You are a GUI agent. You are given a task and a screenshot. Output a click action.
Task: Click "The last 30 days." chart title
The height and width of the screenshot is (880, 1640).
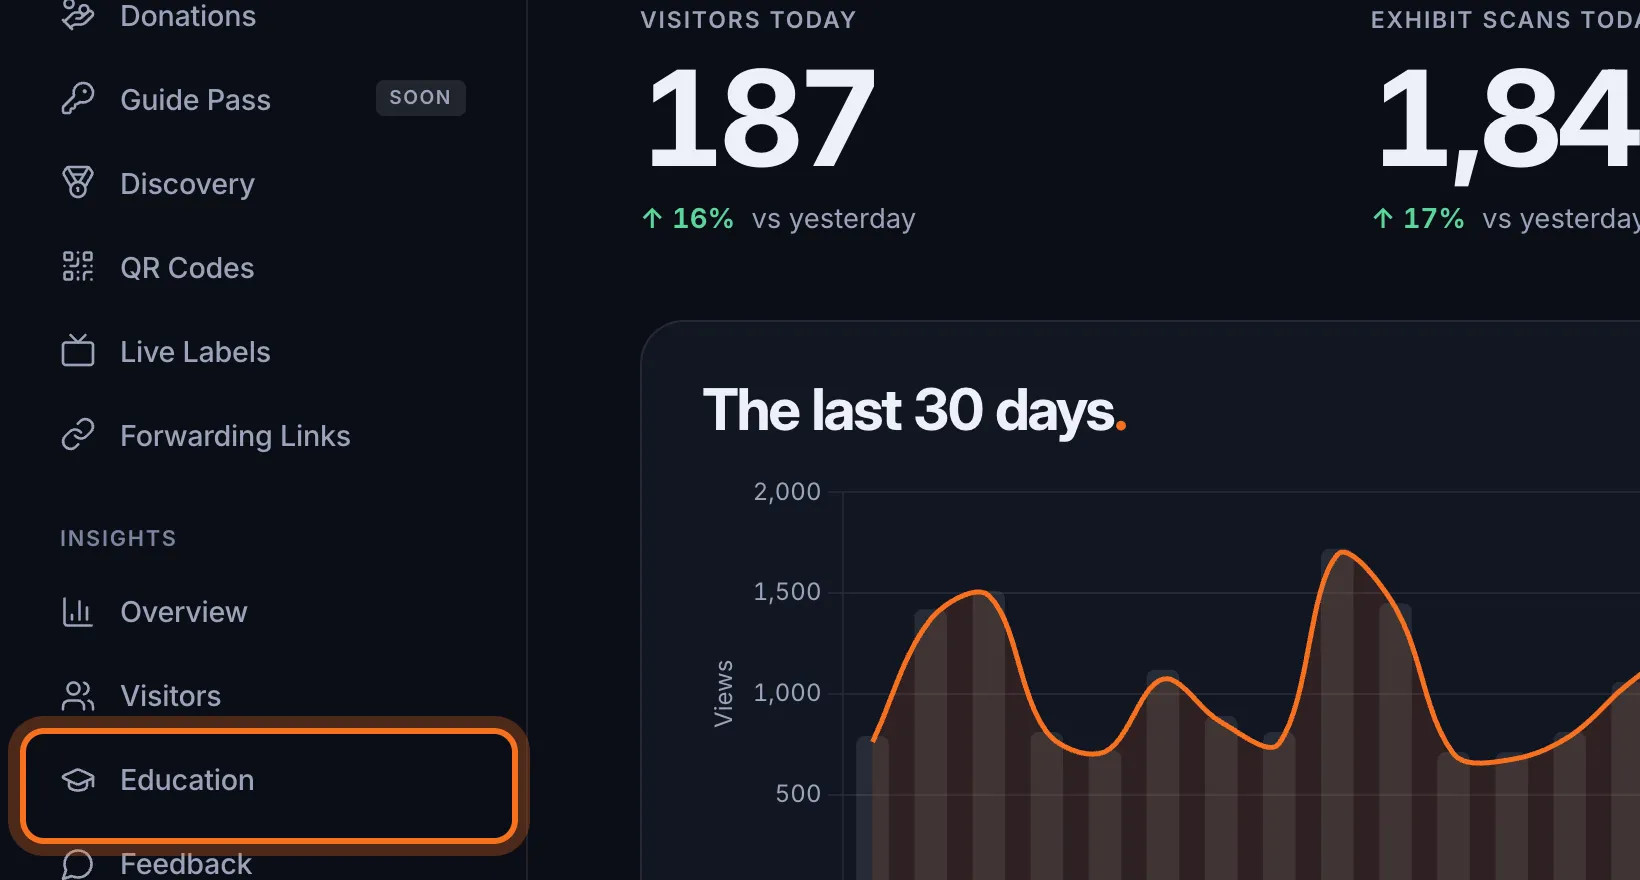(x=914, y=411)
